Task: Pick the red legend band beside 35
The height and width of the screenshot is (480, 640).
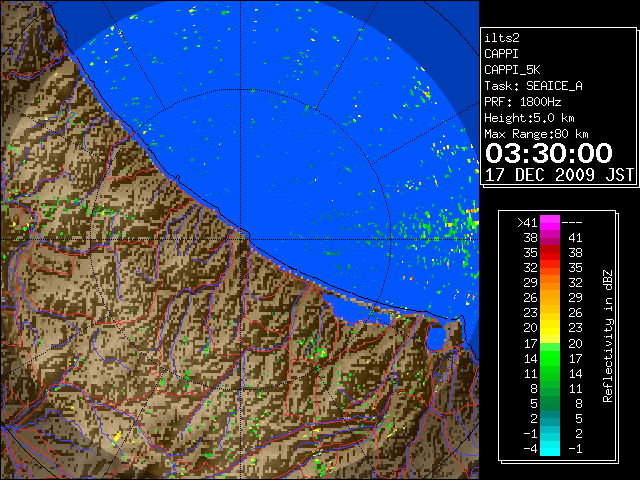Action: [x=550, y=253]
